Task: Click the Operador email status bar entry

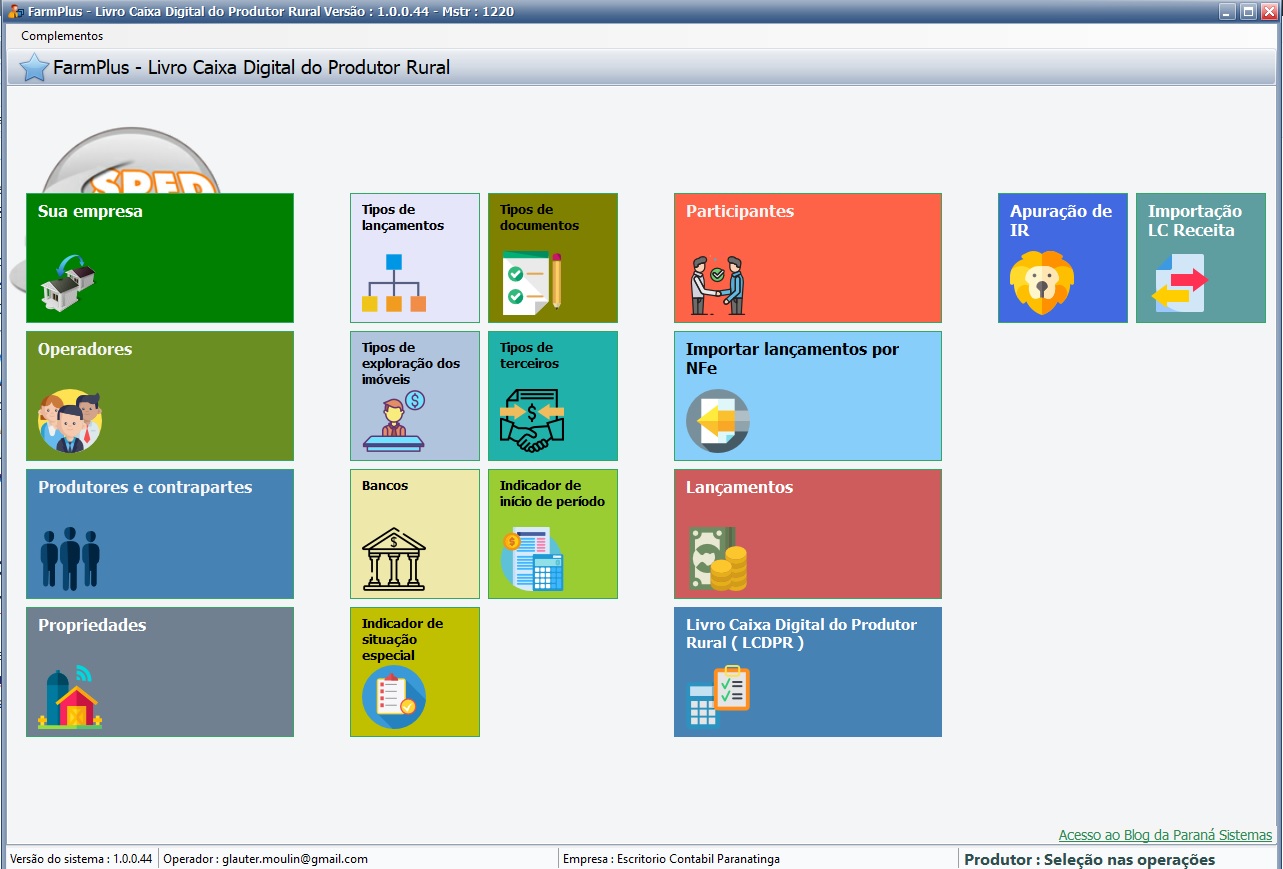Action: [x=266, y=859]
